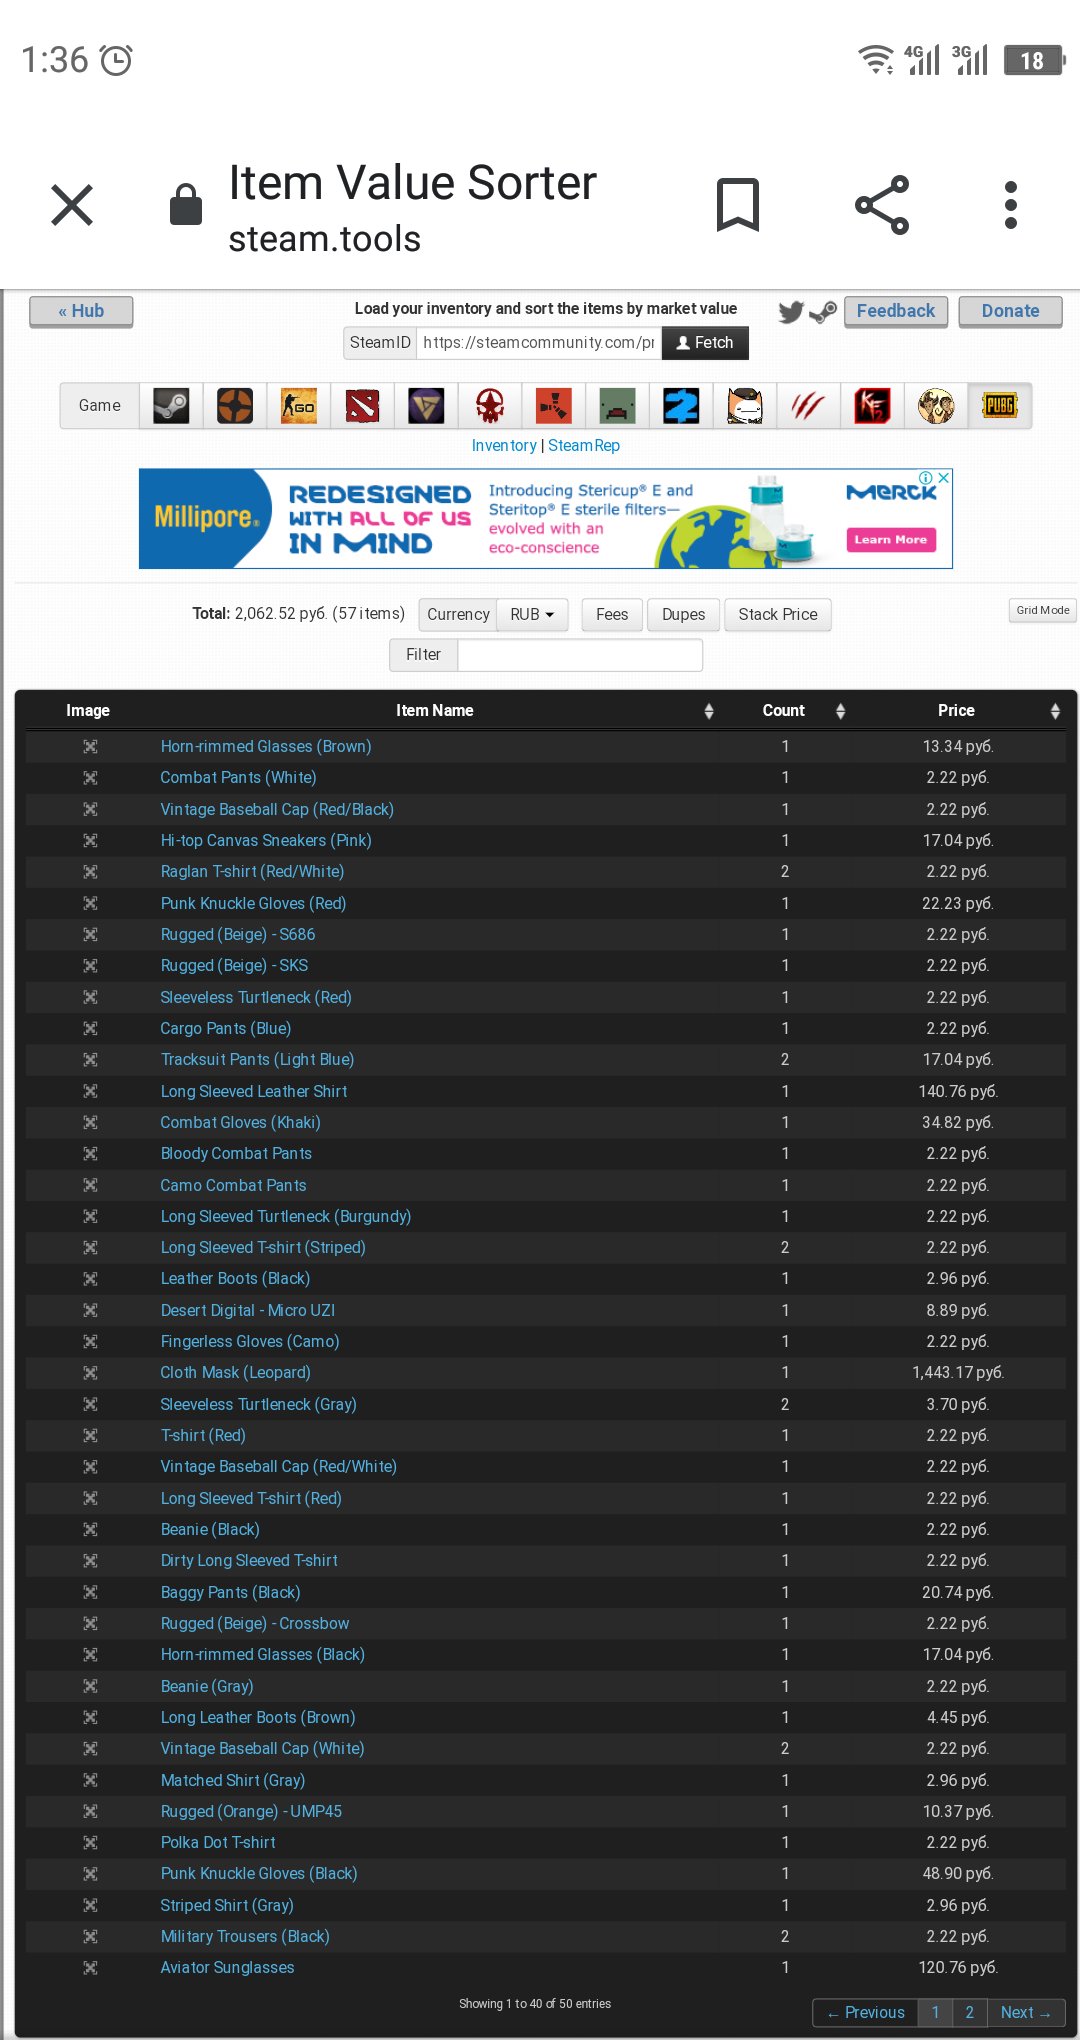The height and width of the screenshot is (2040, 1080).
Task: Select the cartoon face game icon
Action: pyautogui.click(x=745, y=406)
